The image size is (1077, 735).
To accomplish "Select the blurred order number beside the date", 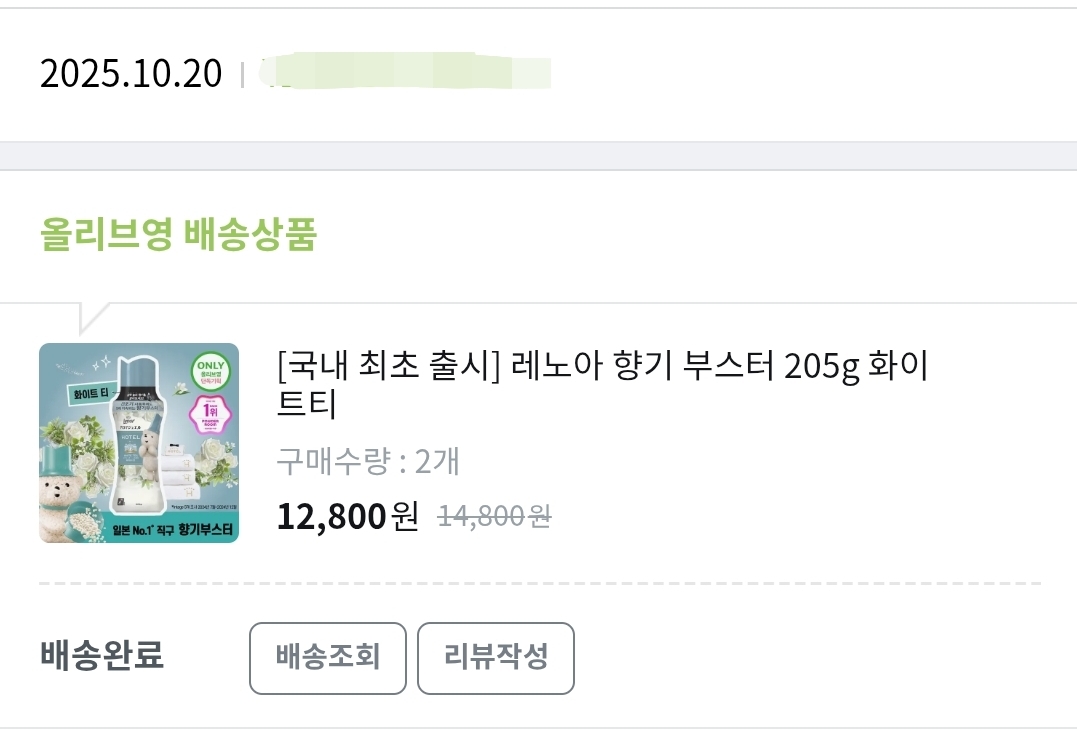I will click(x=405, y=74).
